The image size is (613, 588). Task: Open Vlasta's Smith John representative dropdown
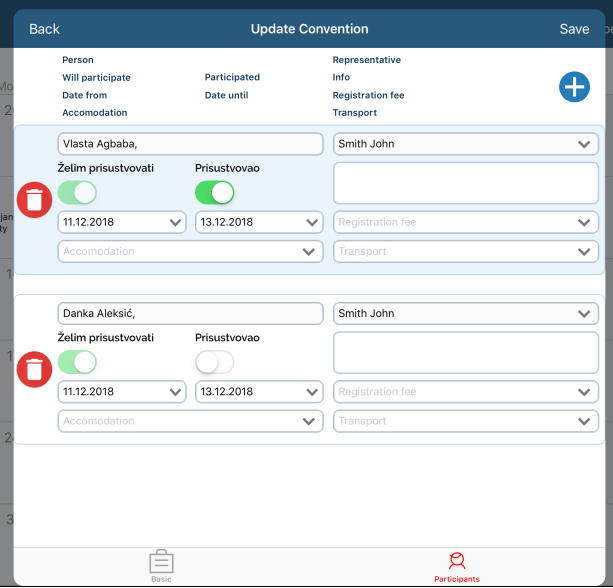tap(465, 144)
